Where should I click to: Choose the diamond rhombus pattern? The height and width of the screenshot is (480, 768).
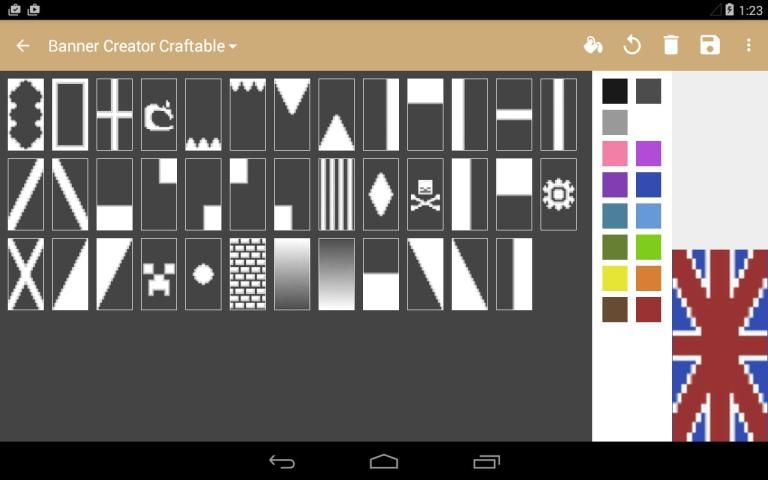click(381, 194)
